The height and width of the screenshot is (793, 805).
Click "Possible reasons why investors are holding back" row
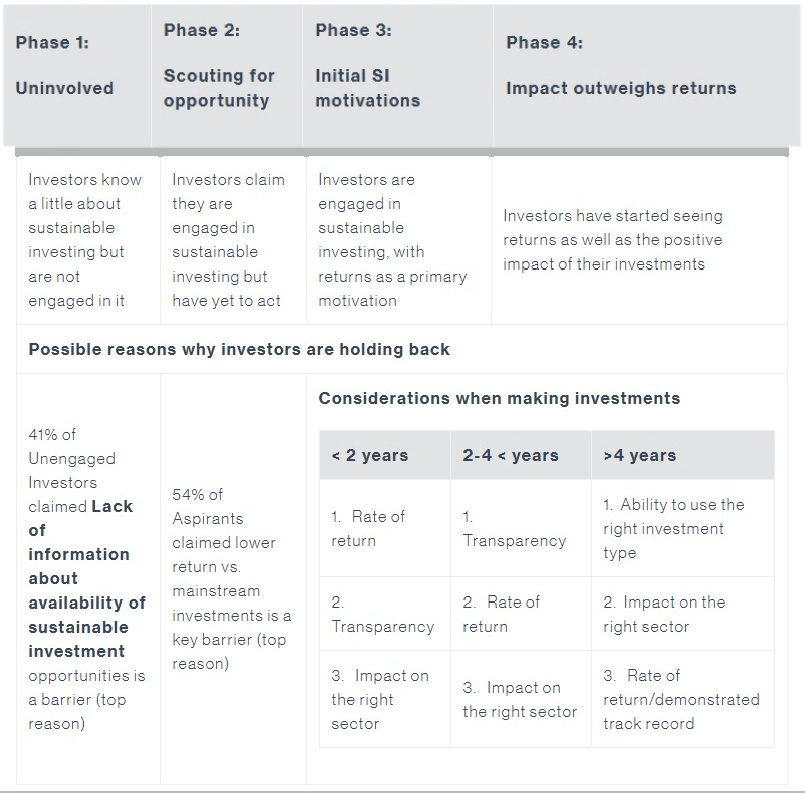[239, 349]
